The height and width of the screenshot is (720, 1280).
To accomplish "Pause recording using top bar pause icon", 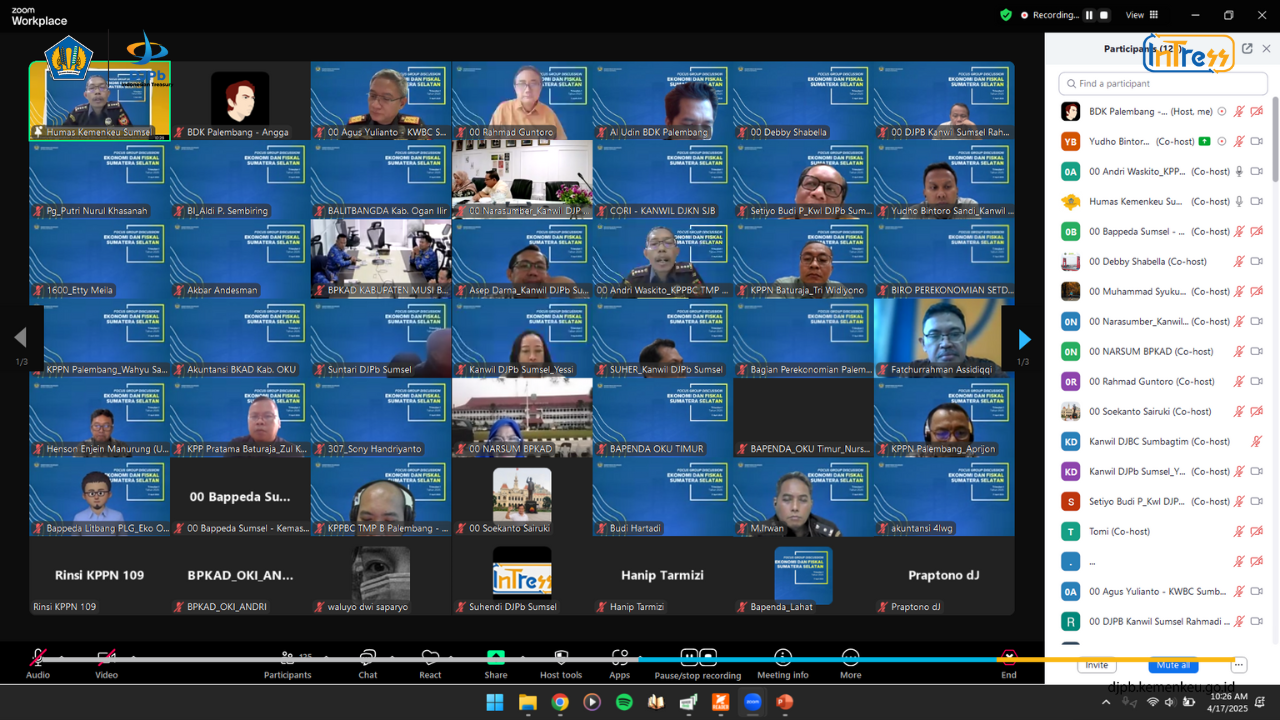I will [x=1089, y=15].
